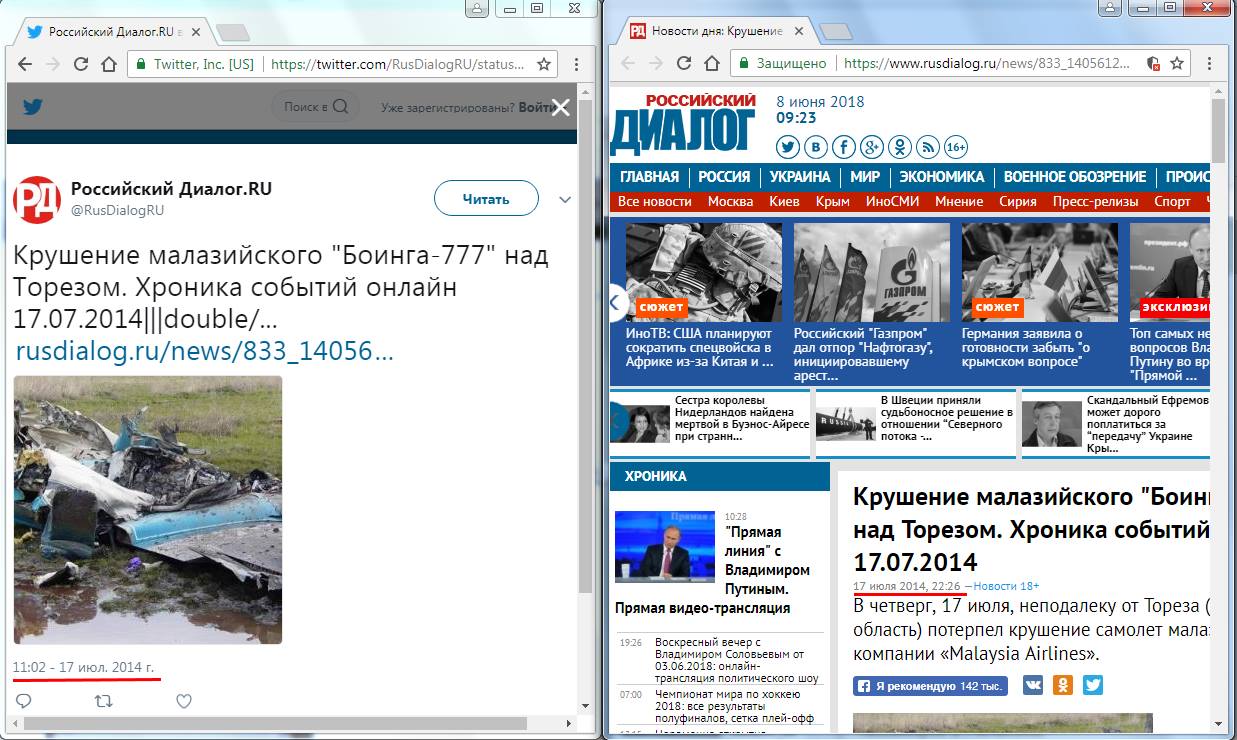Screen dimensions: 1237x740
Task: Select Все новости in red submenu
Action: pyautogui.click(x=655, y=201)
